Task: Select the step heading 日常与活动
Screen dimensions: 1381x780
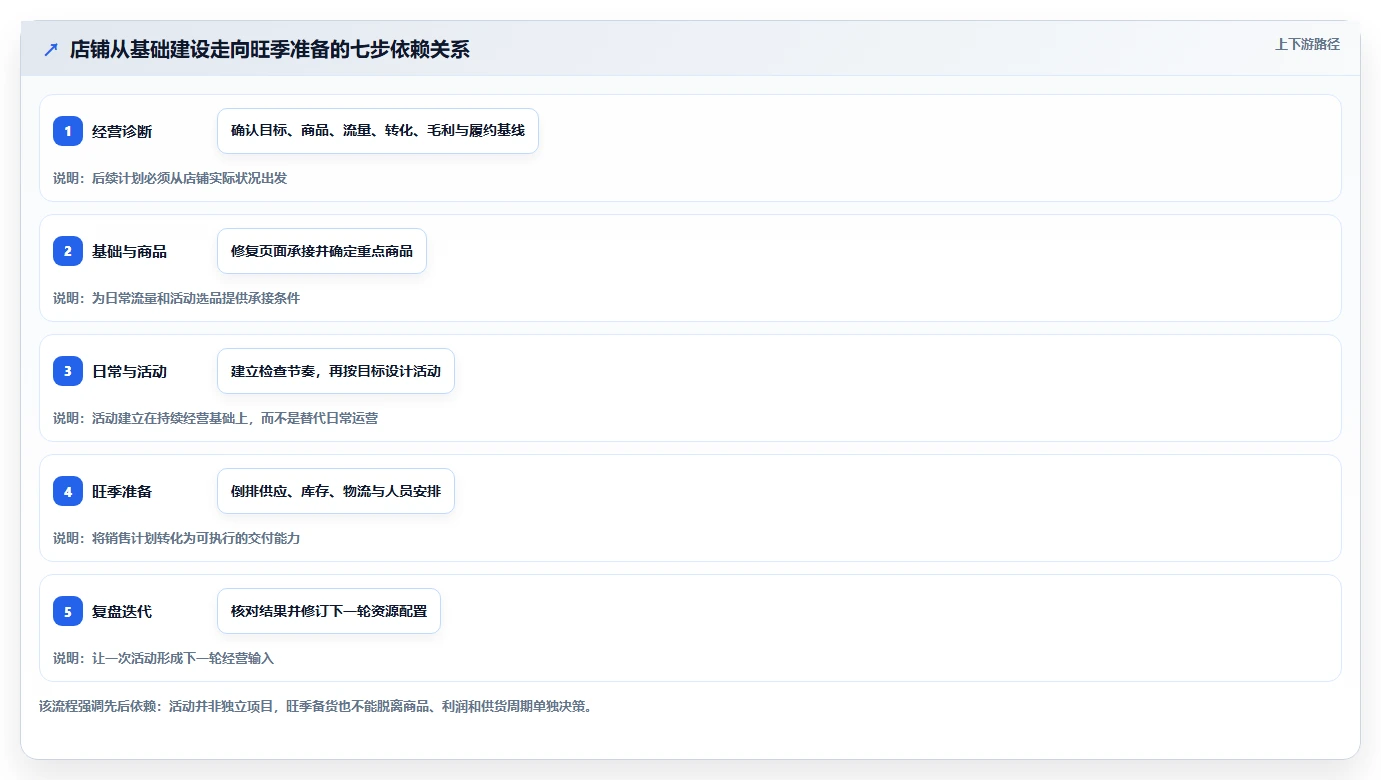Action: coord(129,371)
